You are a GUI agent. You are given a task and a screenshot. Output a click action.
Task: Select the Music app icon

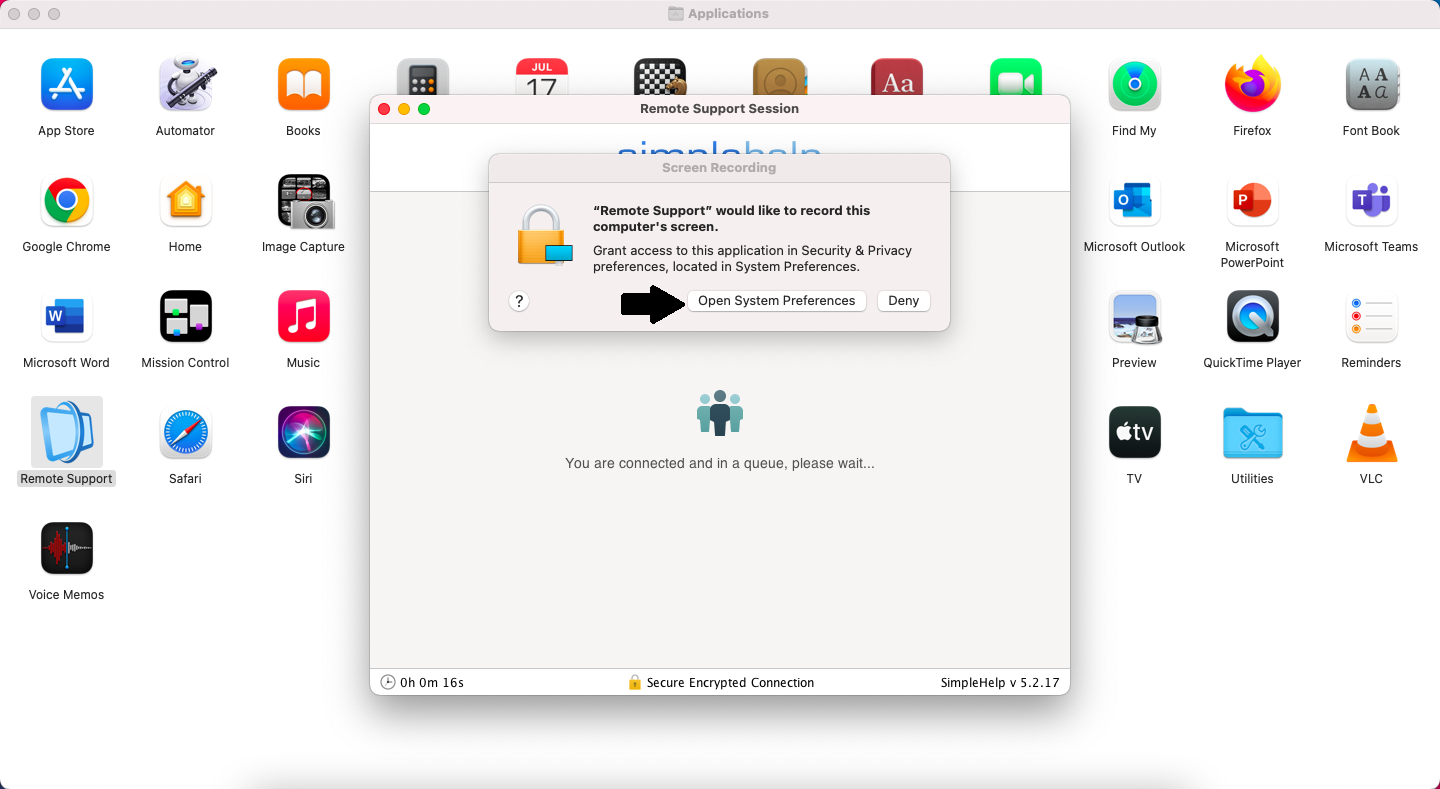coord(303,317)
